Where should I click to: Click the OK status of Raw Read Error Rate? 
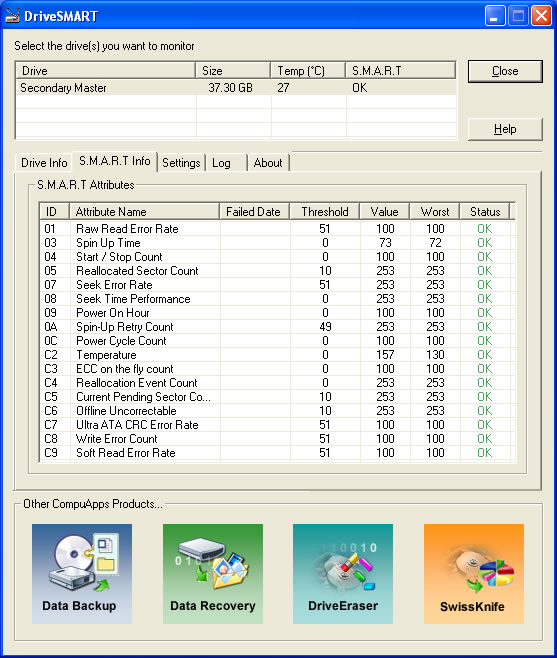coord(484,229)
